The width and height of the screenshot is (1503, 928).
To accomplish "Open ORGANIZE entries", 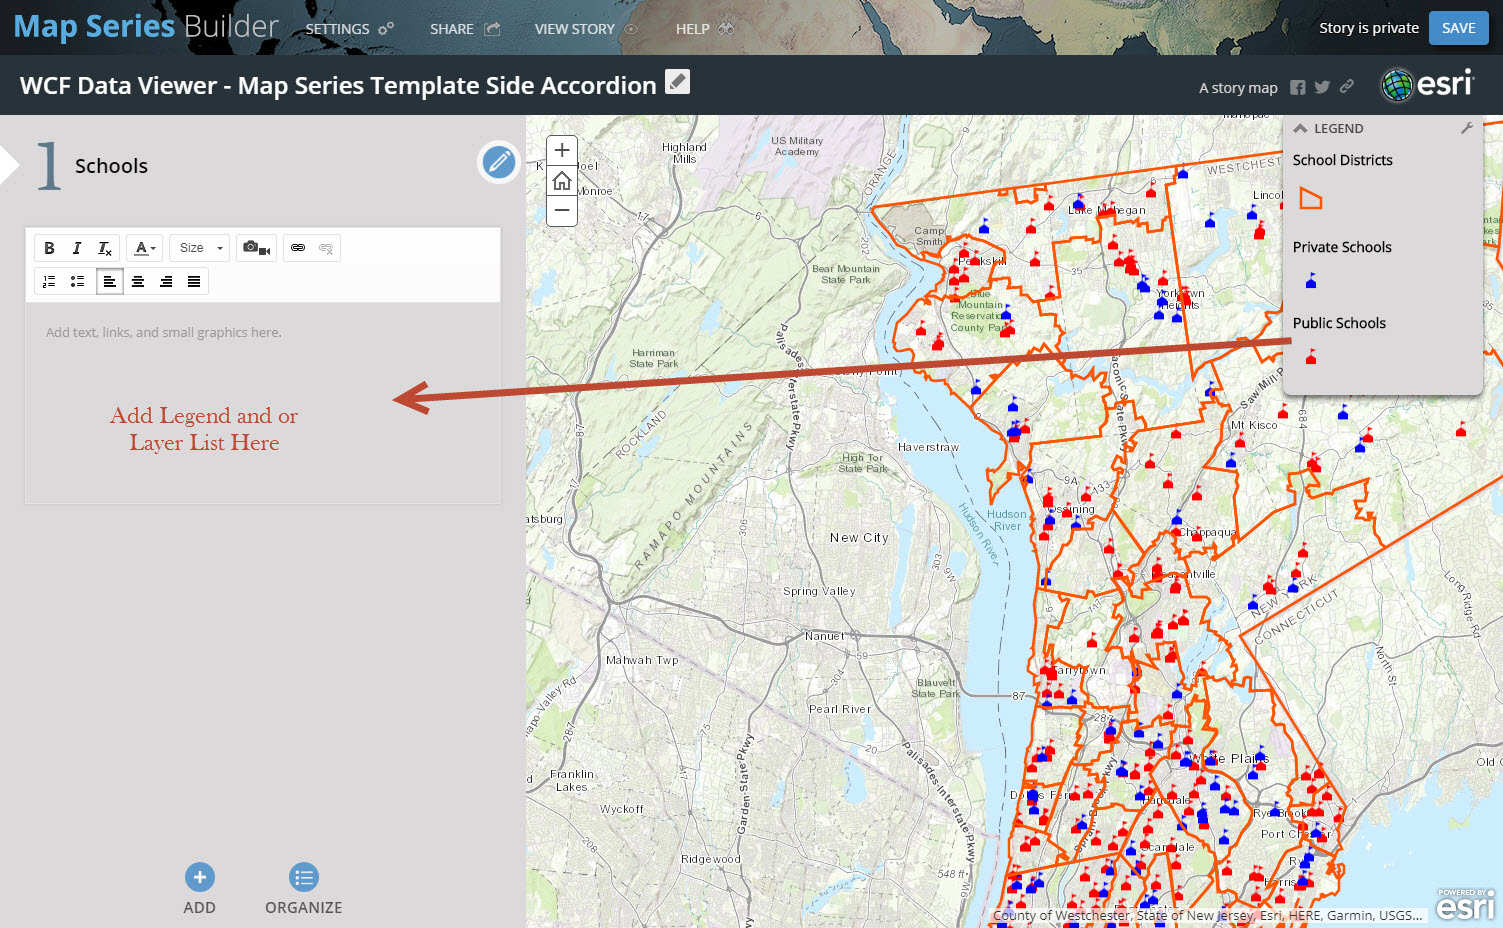I will [303, 888].
